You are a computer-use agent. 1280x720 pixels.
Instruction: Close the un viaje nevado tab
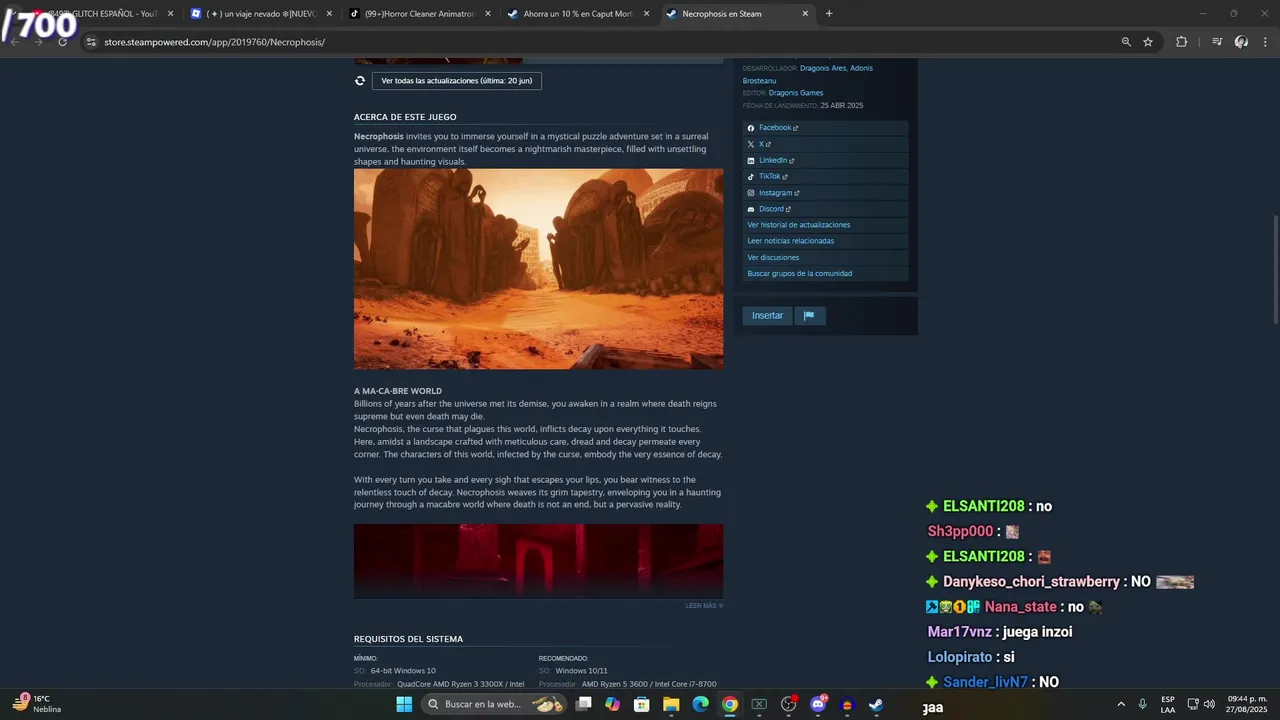coord(329,14)
